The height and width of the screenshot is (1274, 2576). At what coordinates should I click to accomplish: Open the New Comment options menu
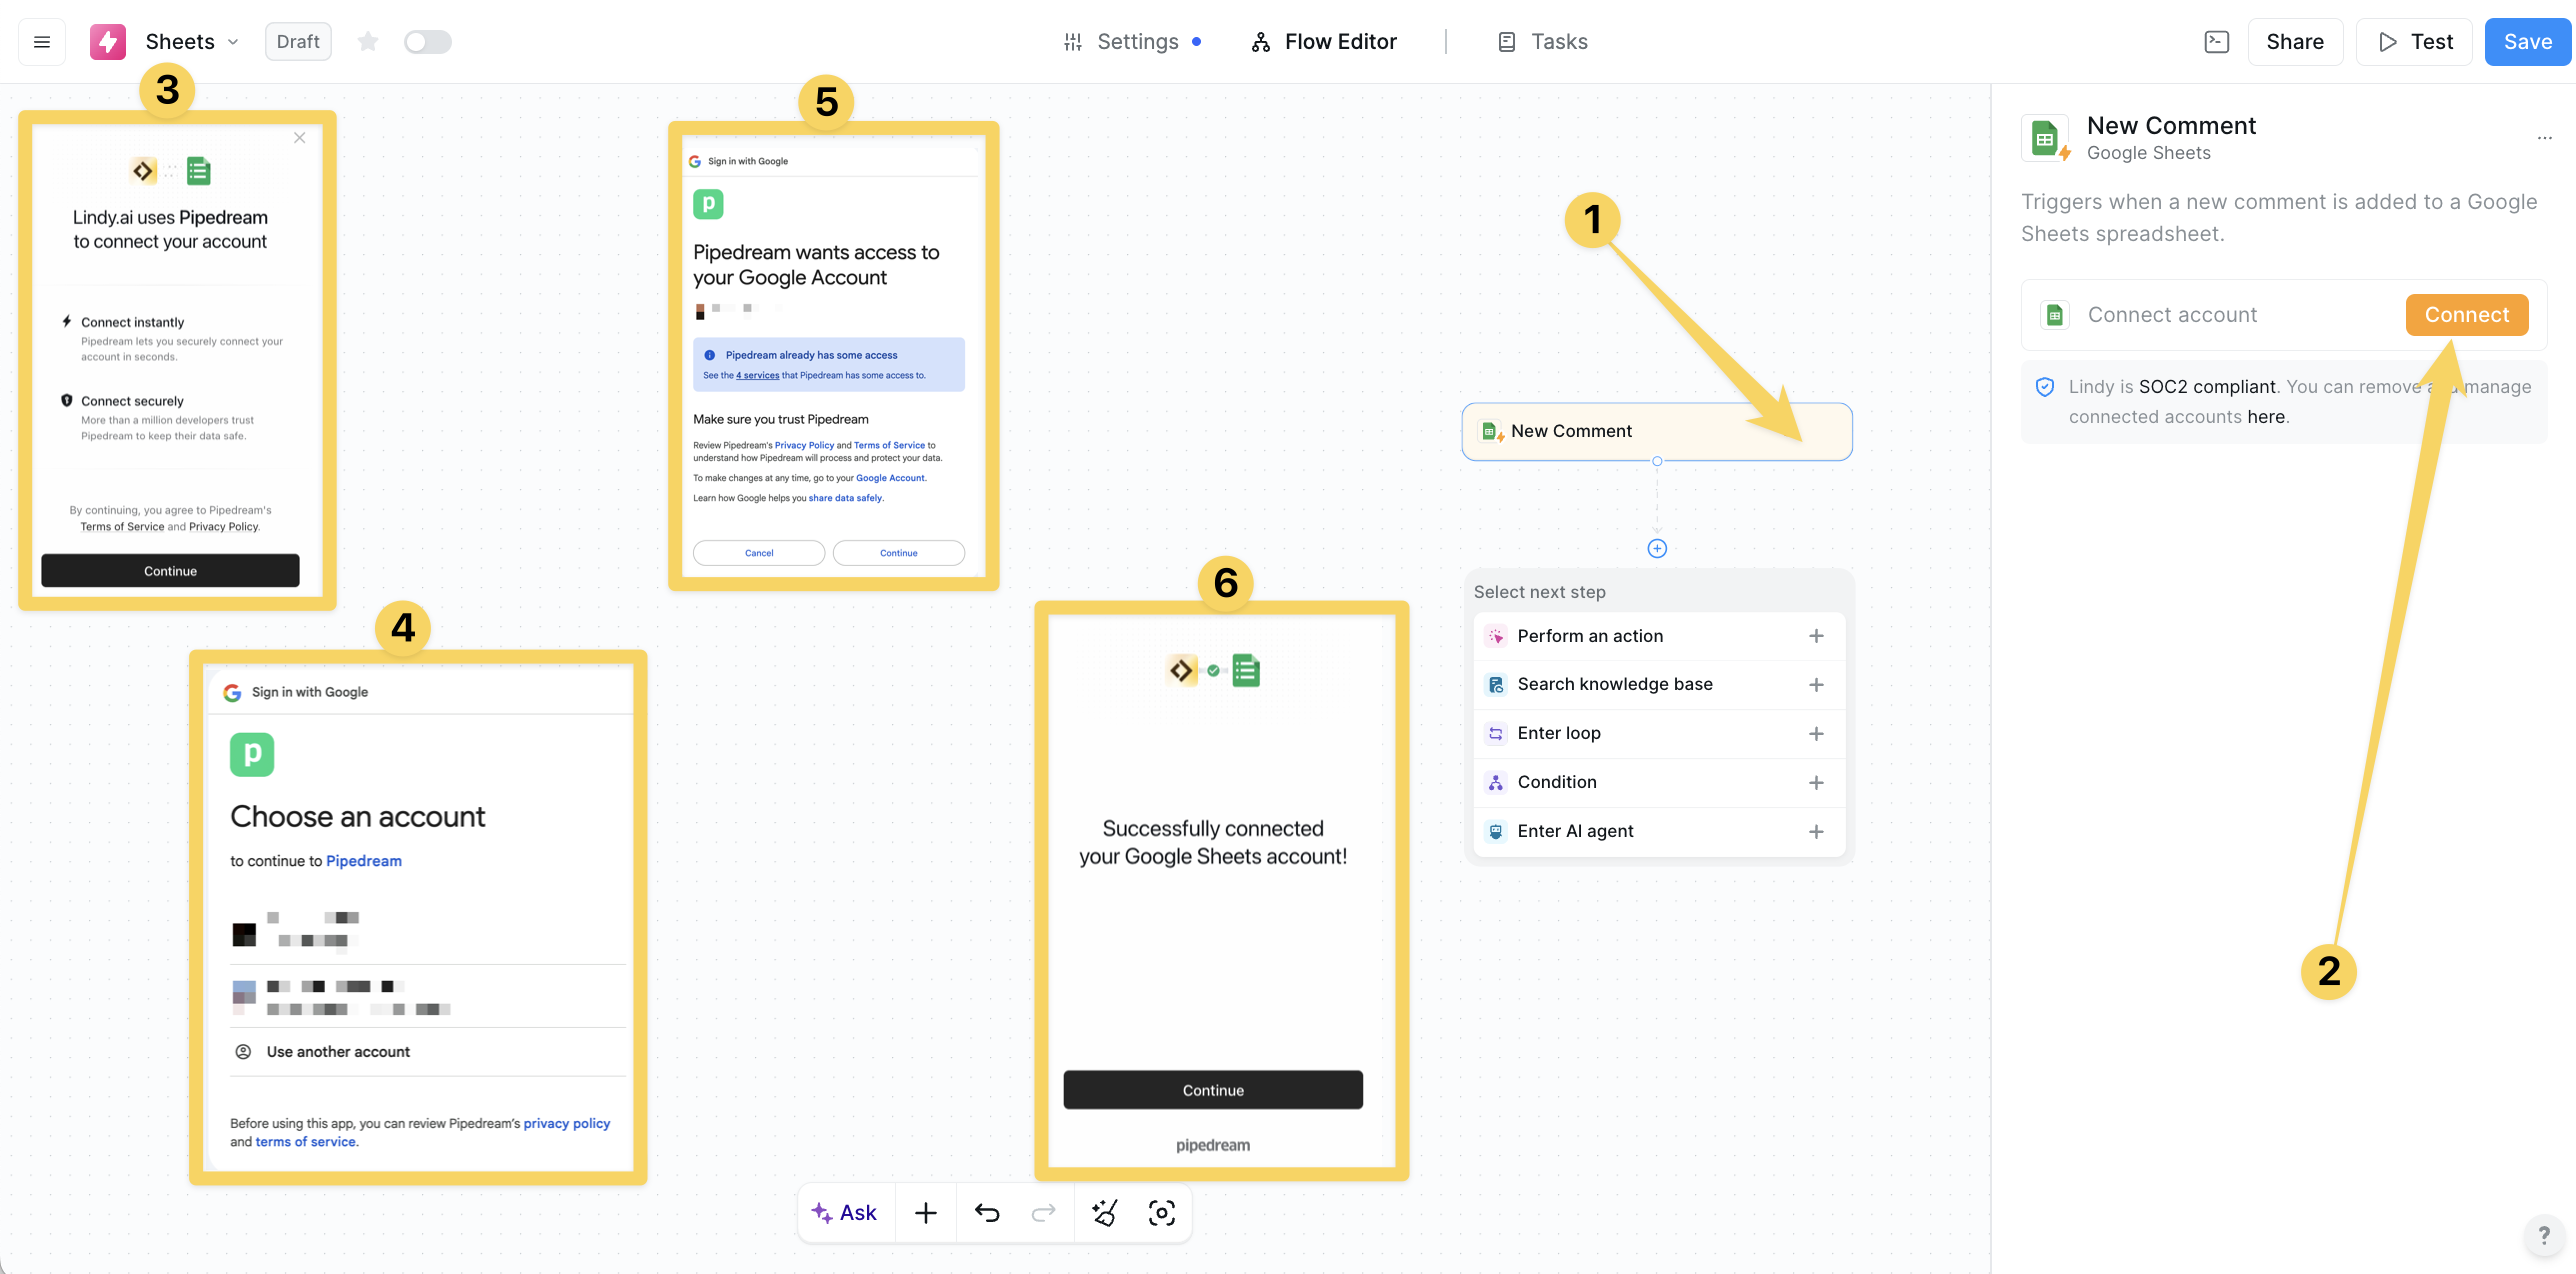(2544, 138)
